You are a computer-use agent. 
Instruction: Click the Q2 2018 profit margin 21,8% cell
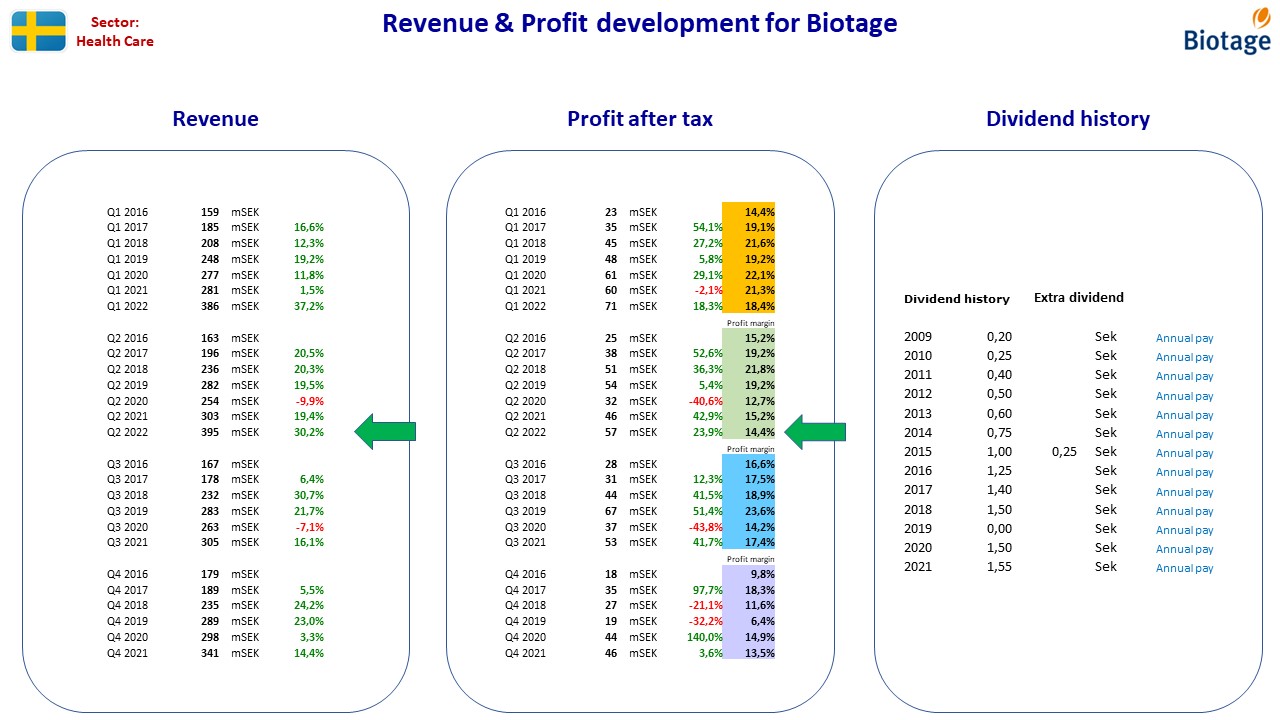(749, 369)
